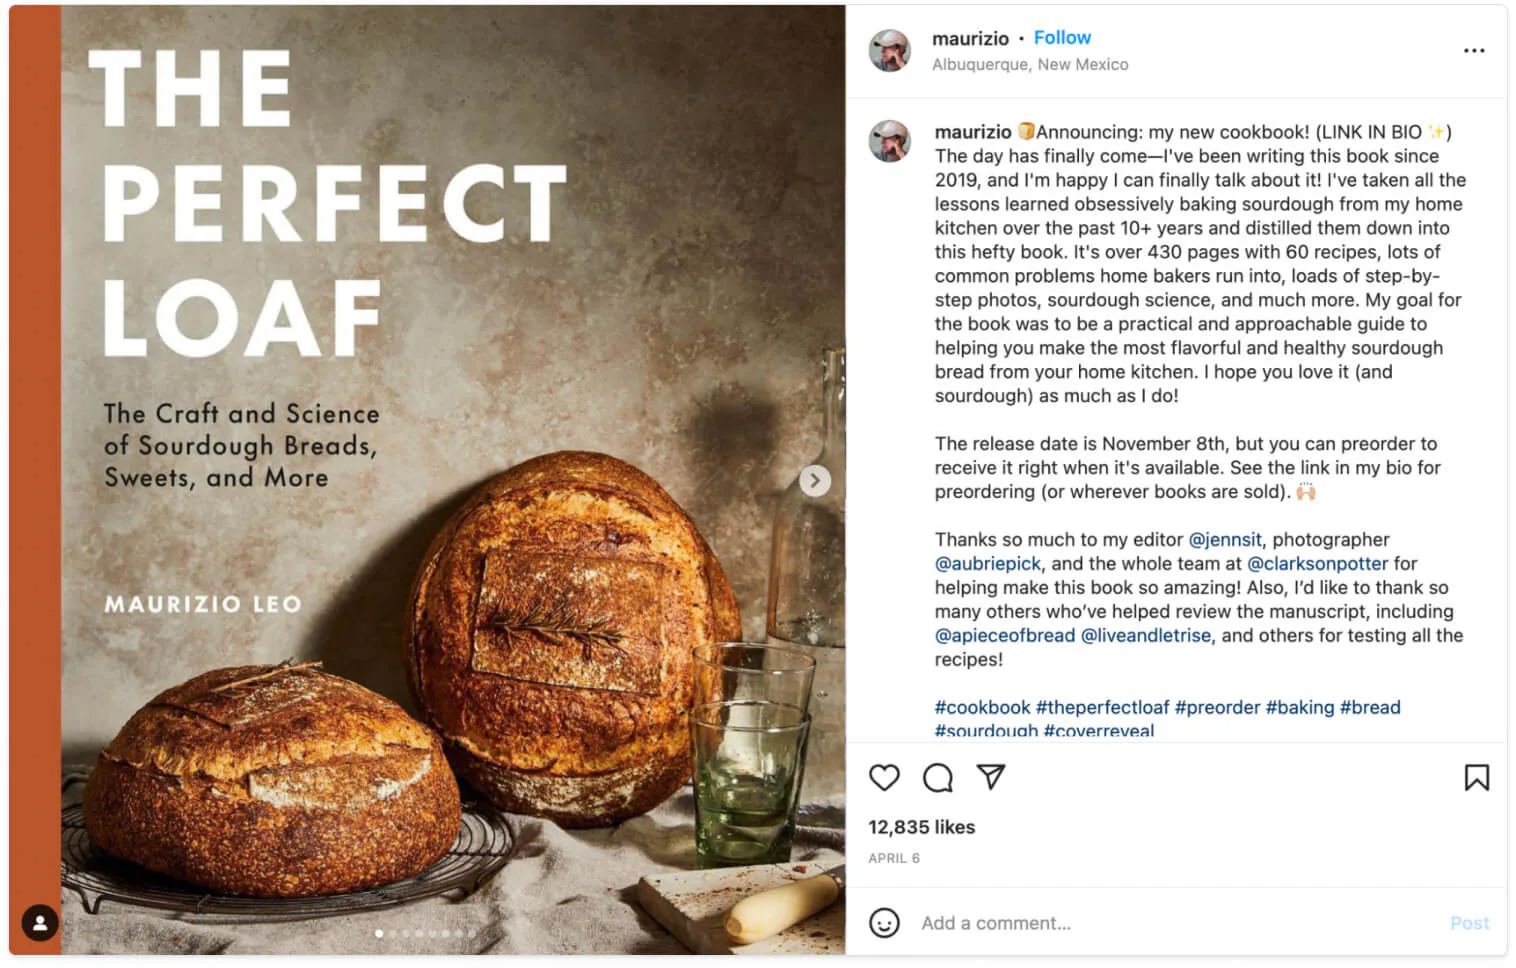Open the emoji picker in the comment bar
This screenshot has width=1516, height=968.
click(884, 923)
